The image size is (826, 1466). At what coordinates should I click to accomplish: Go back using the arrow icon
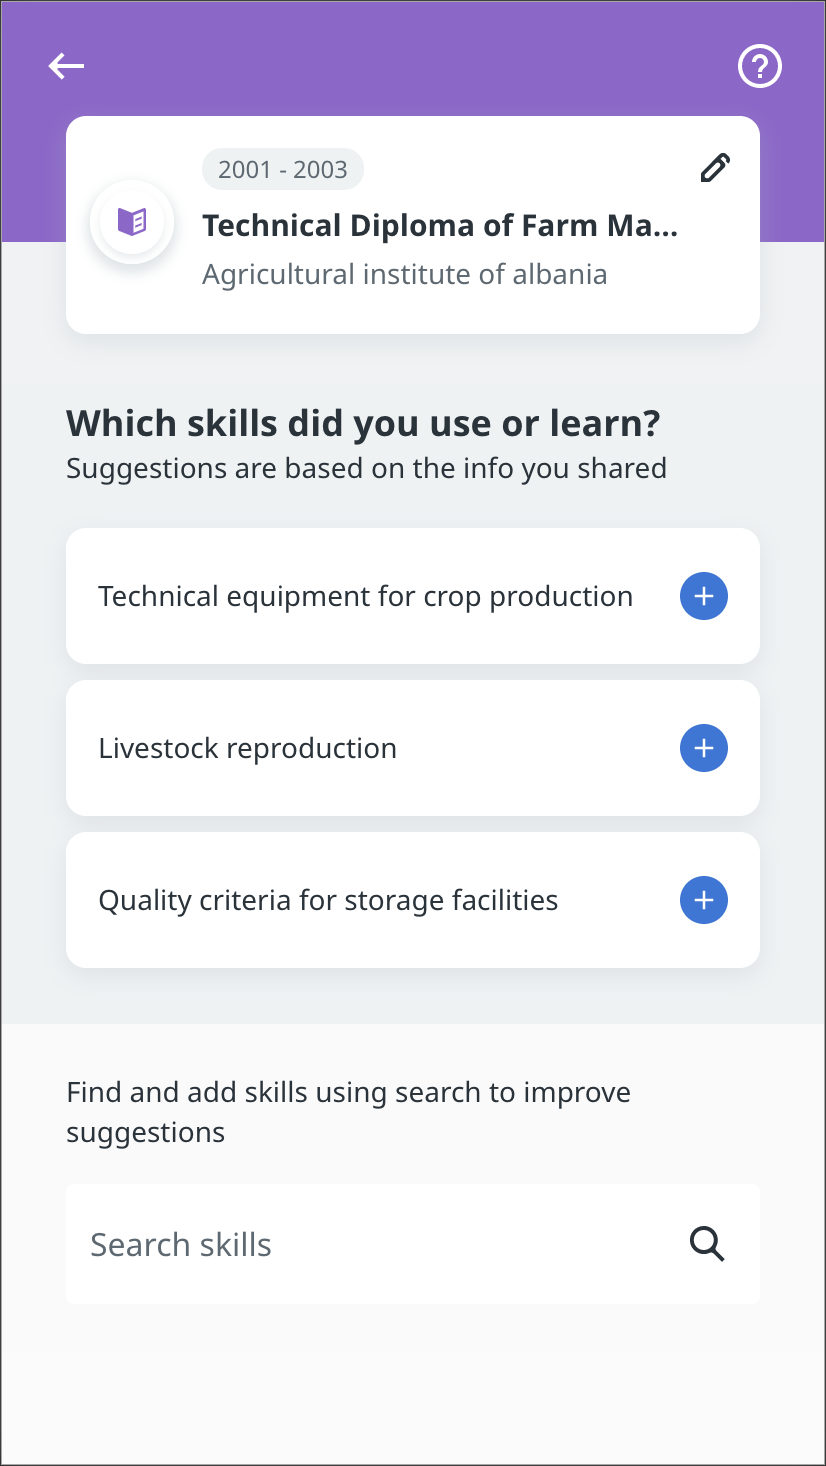tap(66, 66)
